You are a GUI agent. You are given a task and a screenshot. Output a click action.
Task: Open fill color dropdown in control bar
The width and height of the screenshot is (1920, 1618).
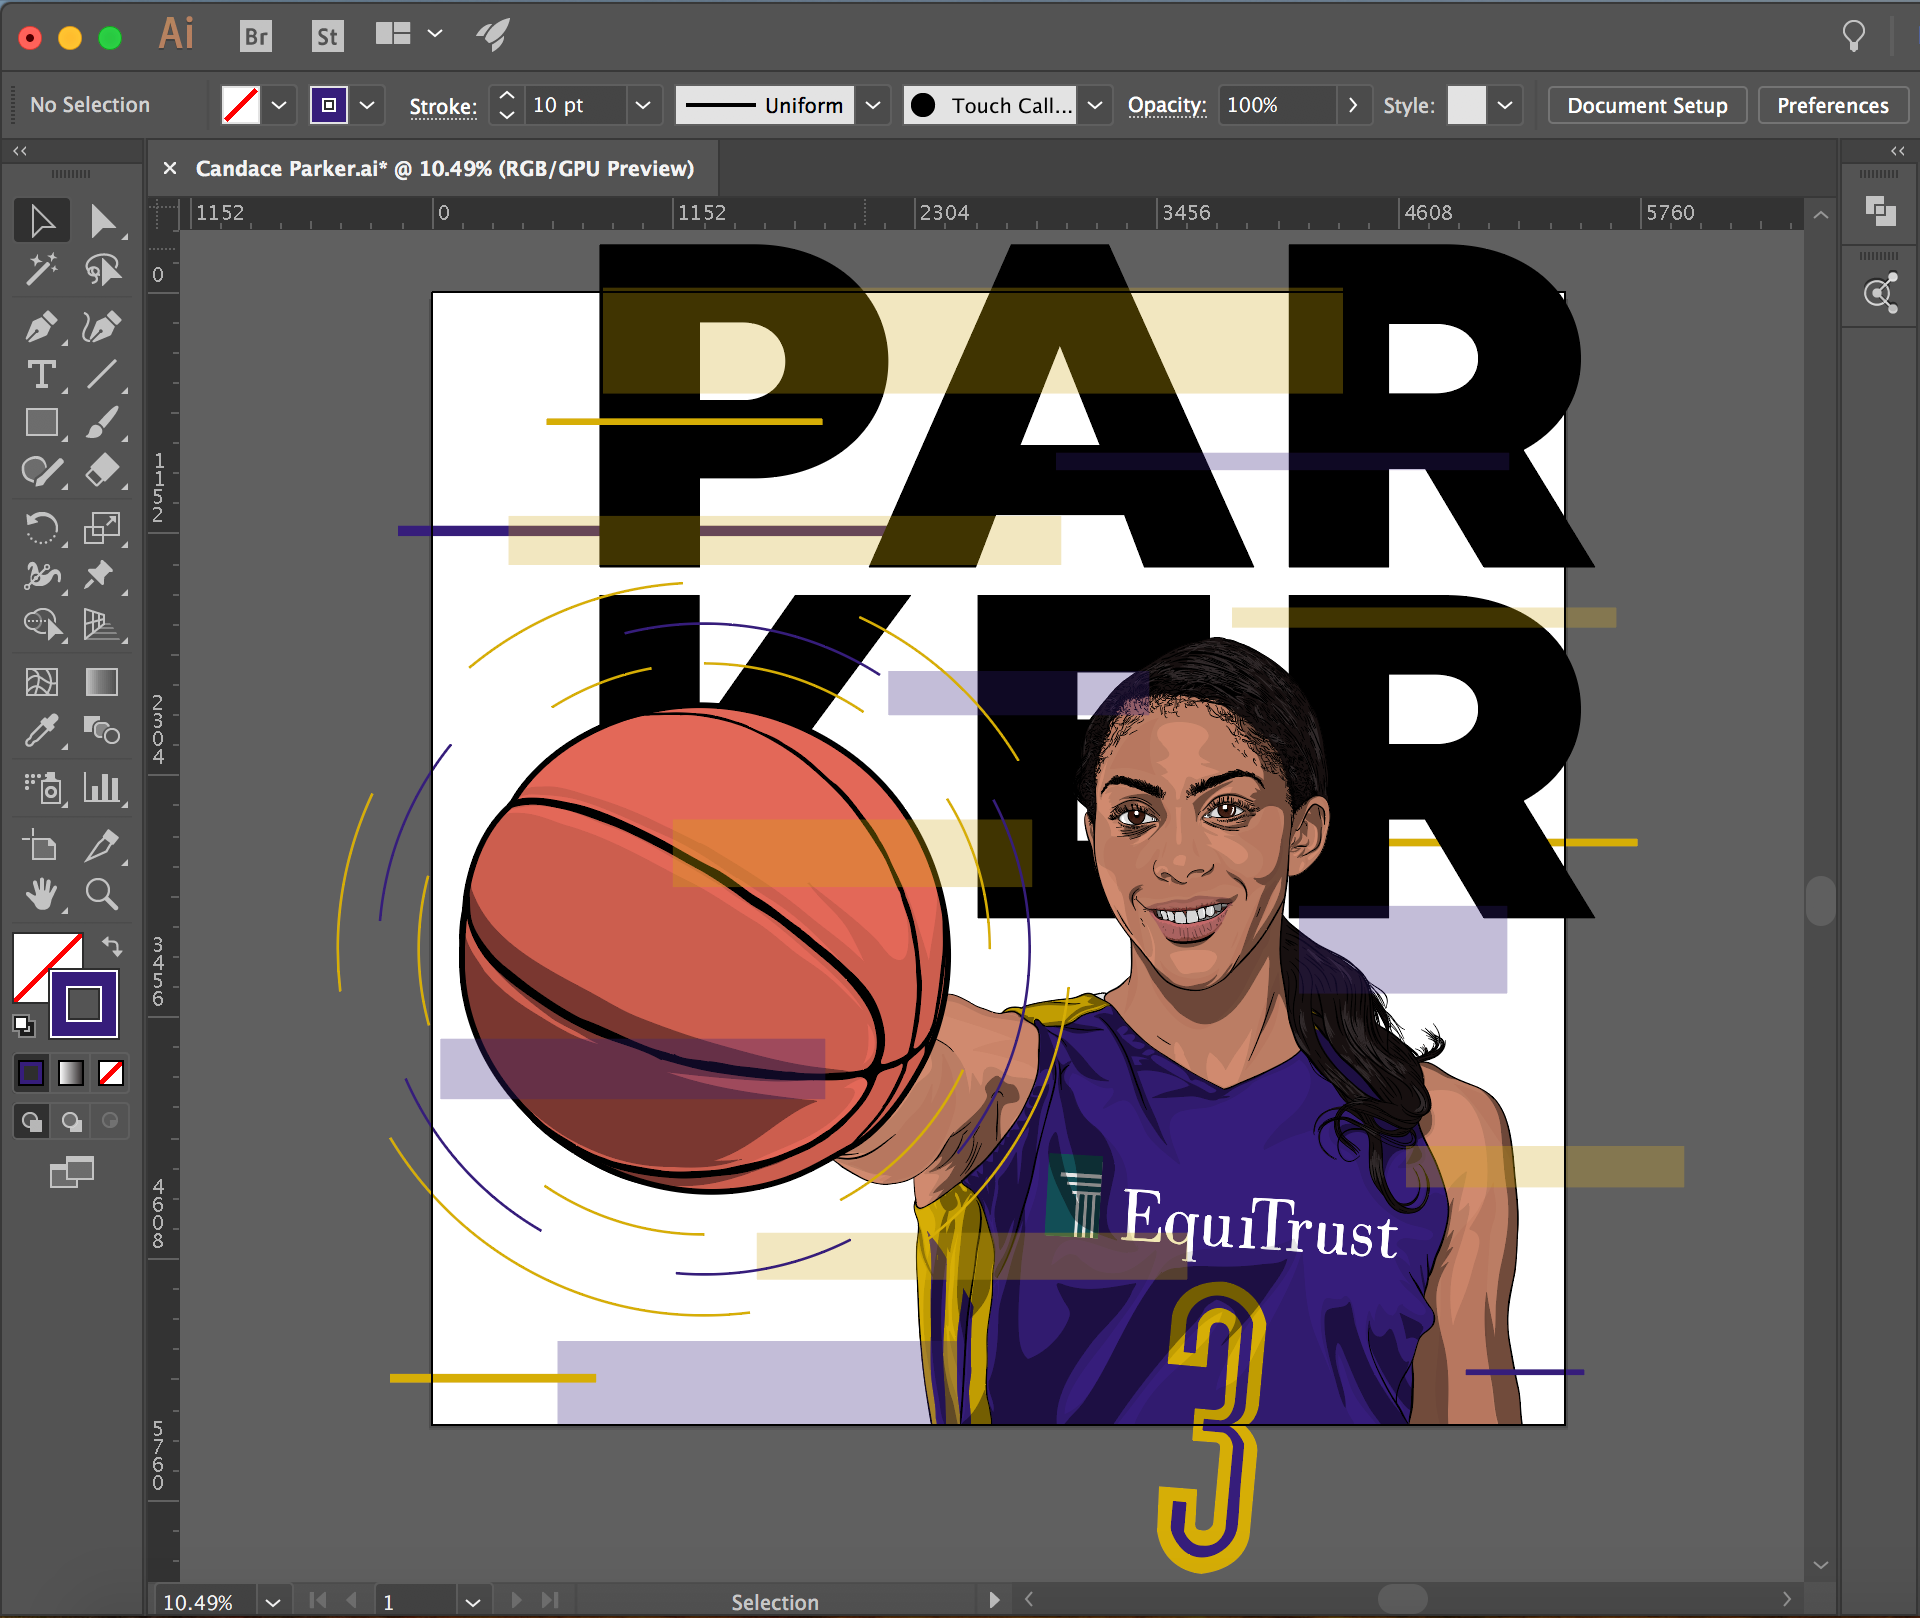[279, 105]
